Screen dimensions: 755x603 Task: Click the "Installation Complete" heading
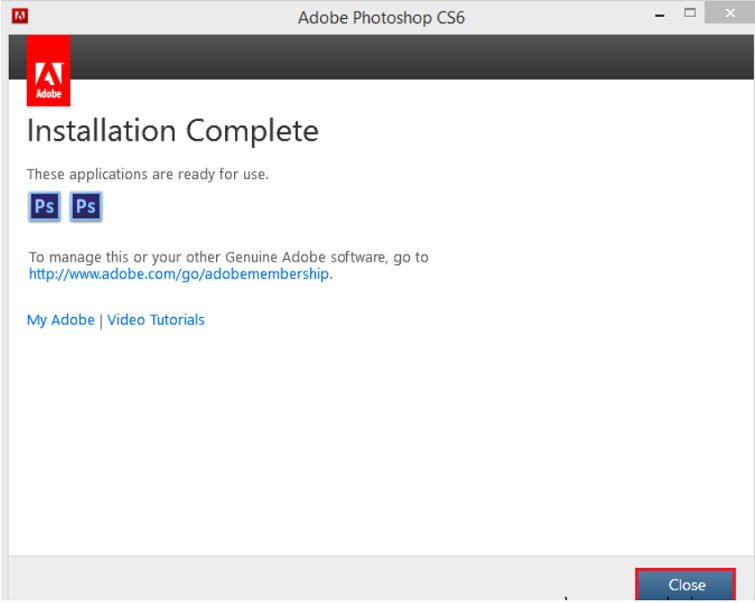[172, 131]
